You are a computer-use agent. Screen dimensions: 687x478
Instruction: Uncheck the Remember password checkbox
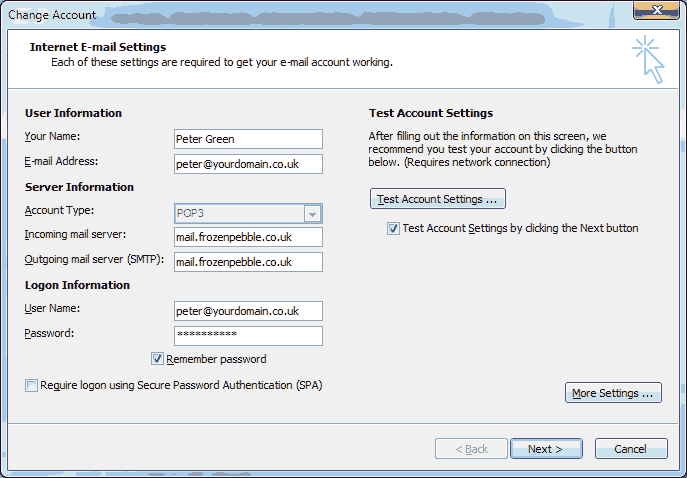(157, 359)
